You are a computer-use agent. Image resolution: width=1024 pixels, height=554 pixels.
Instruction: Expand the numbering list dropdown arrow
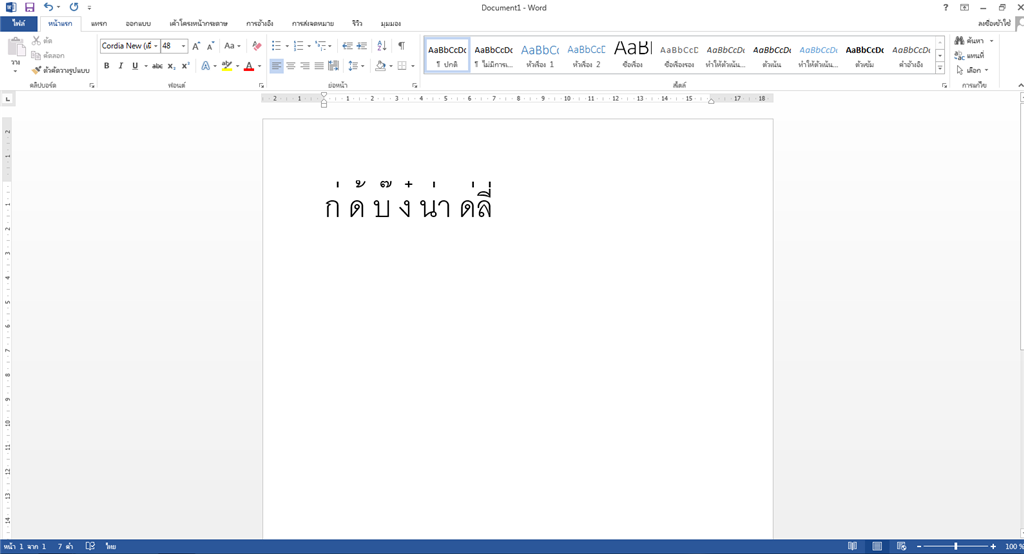(309, 46)
